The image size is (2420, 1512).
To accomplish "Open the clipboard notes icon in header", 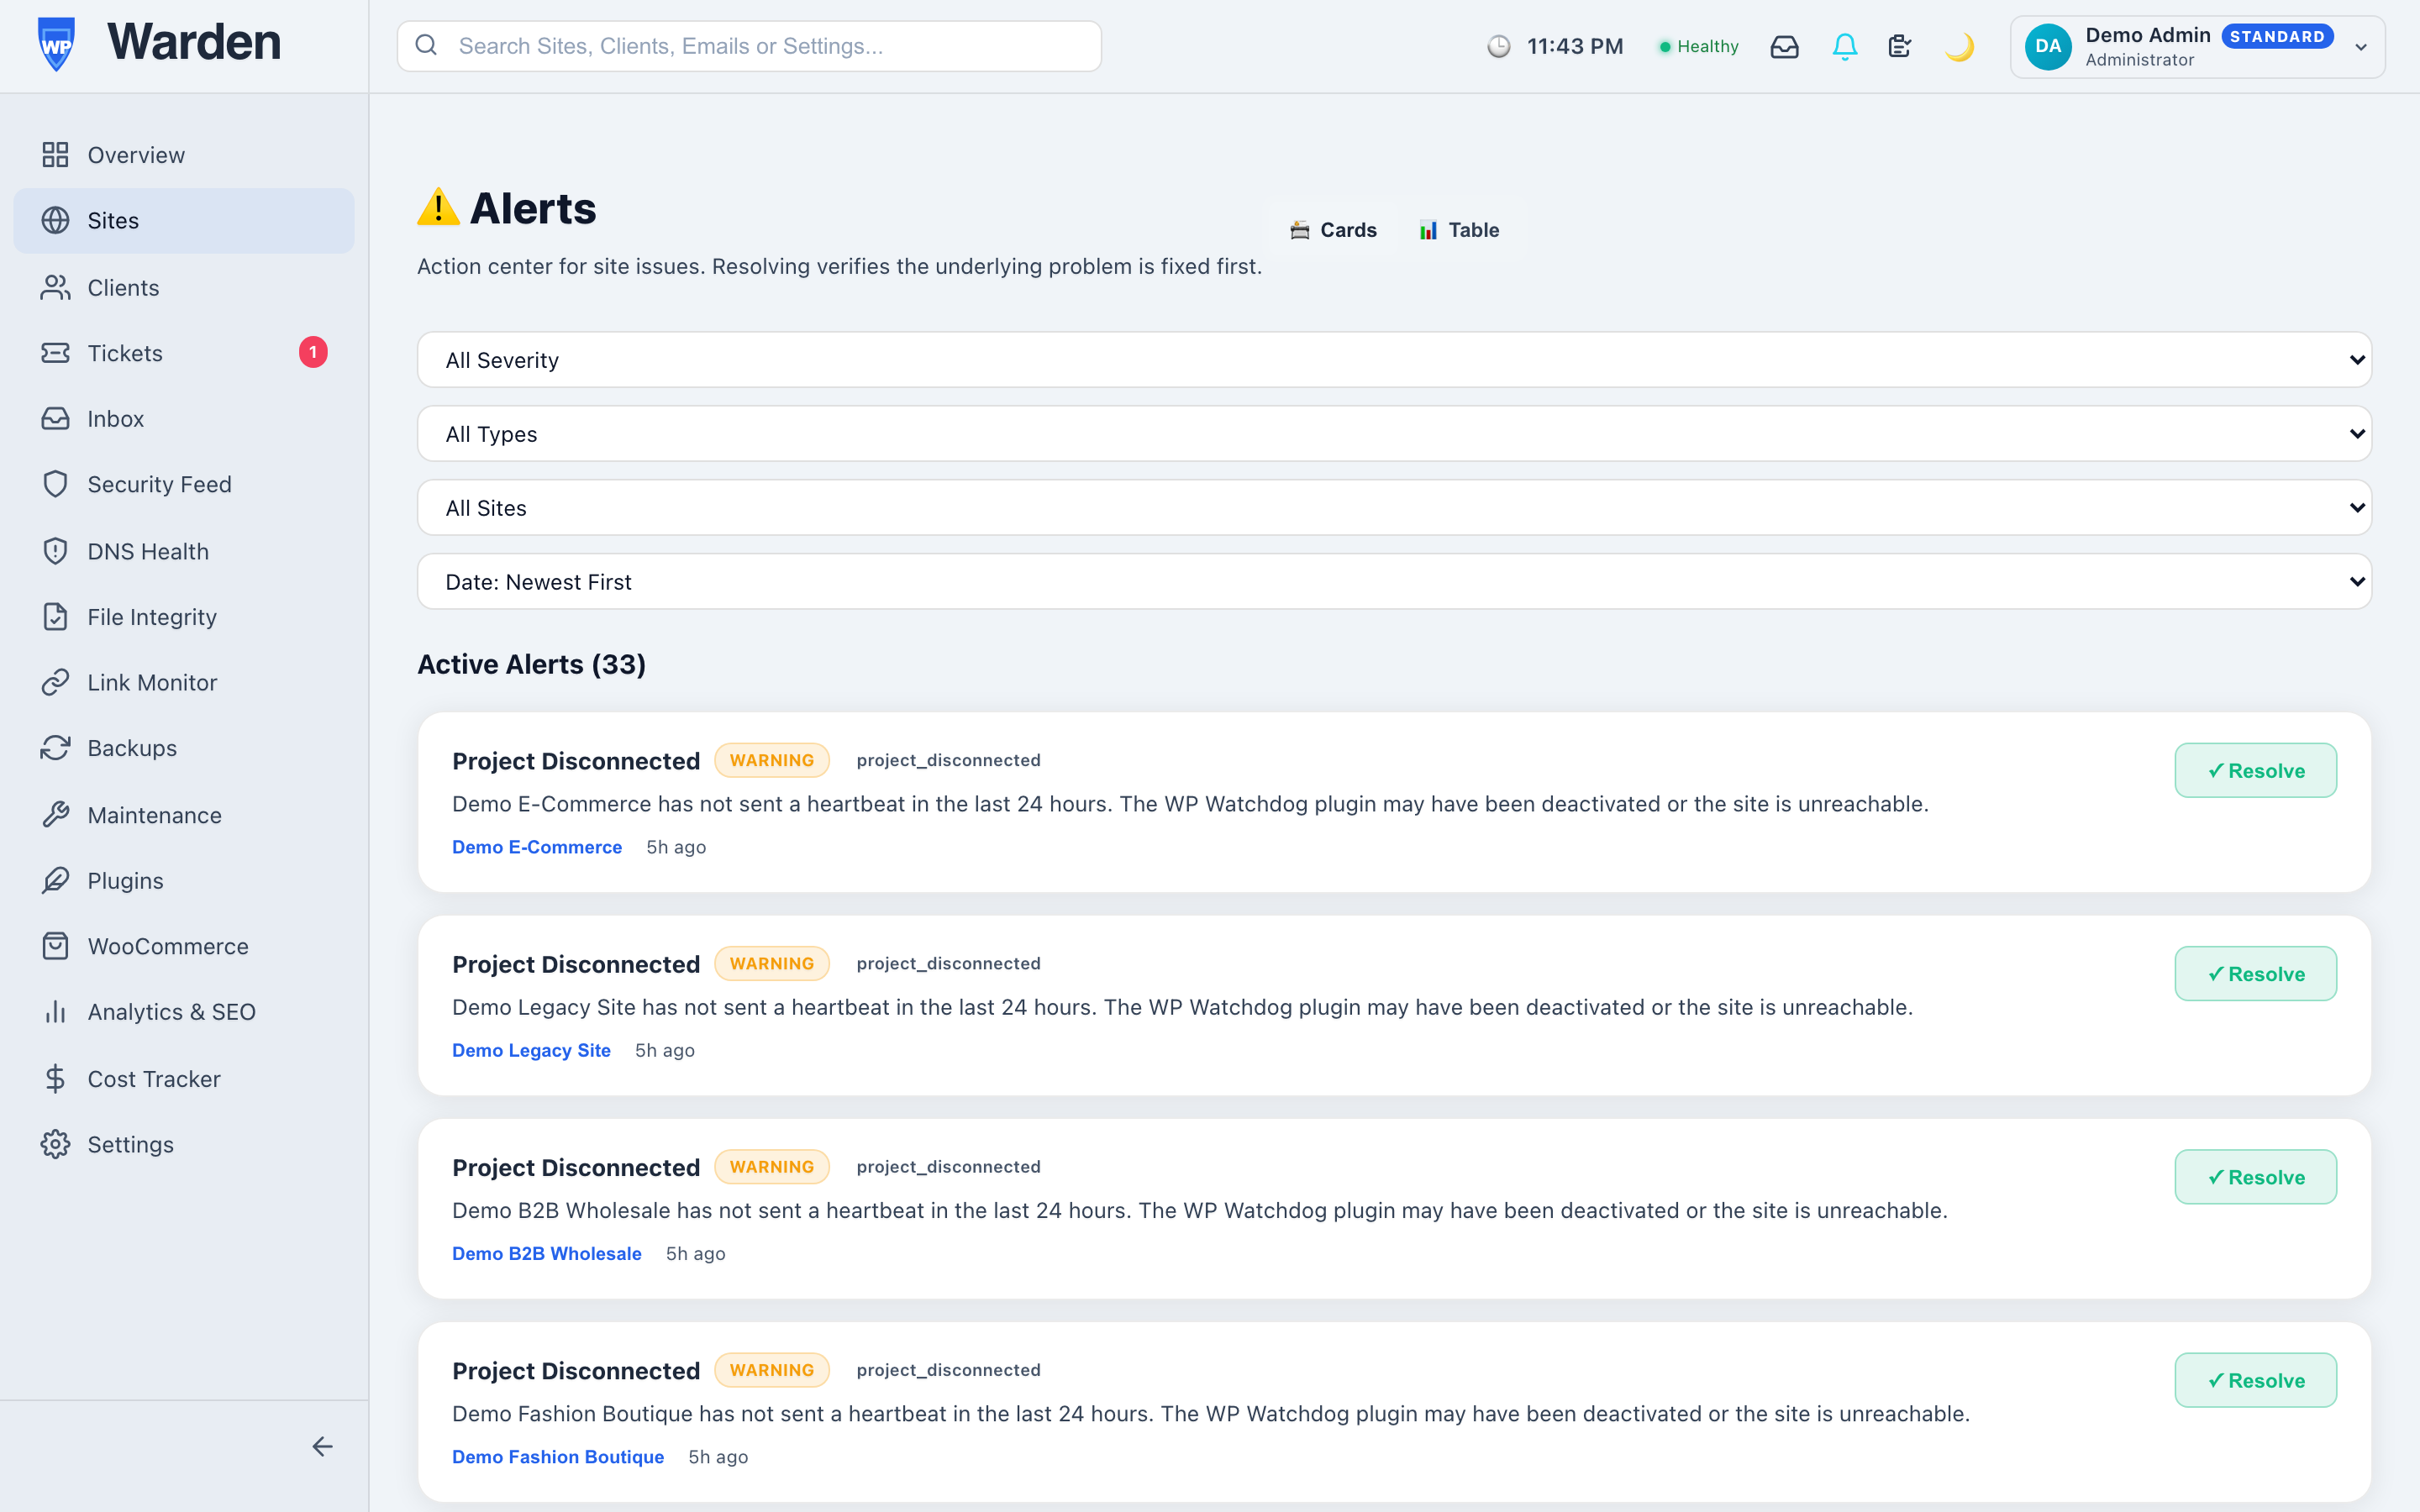I will 1900,46.
